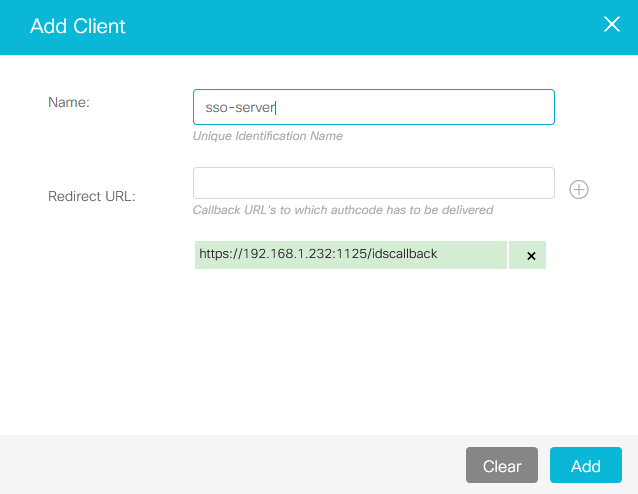
Task: Remove the 192.168.1.232 callback URL entry
Action: 530,256
